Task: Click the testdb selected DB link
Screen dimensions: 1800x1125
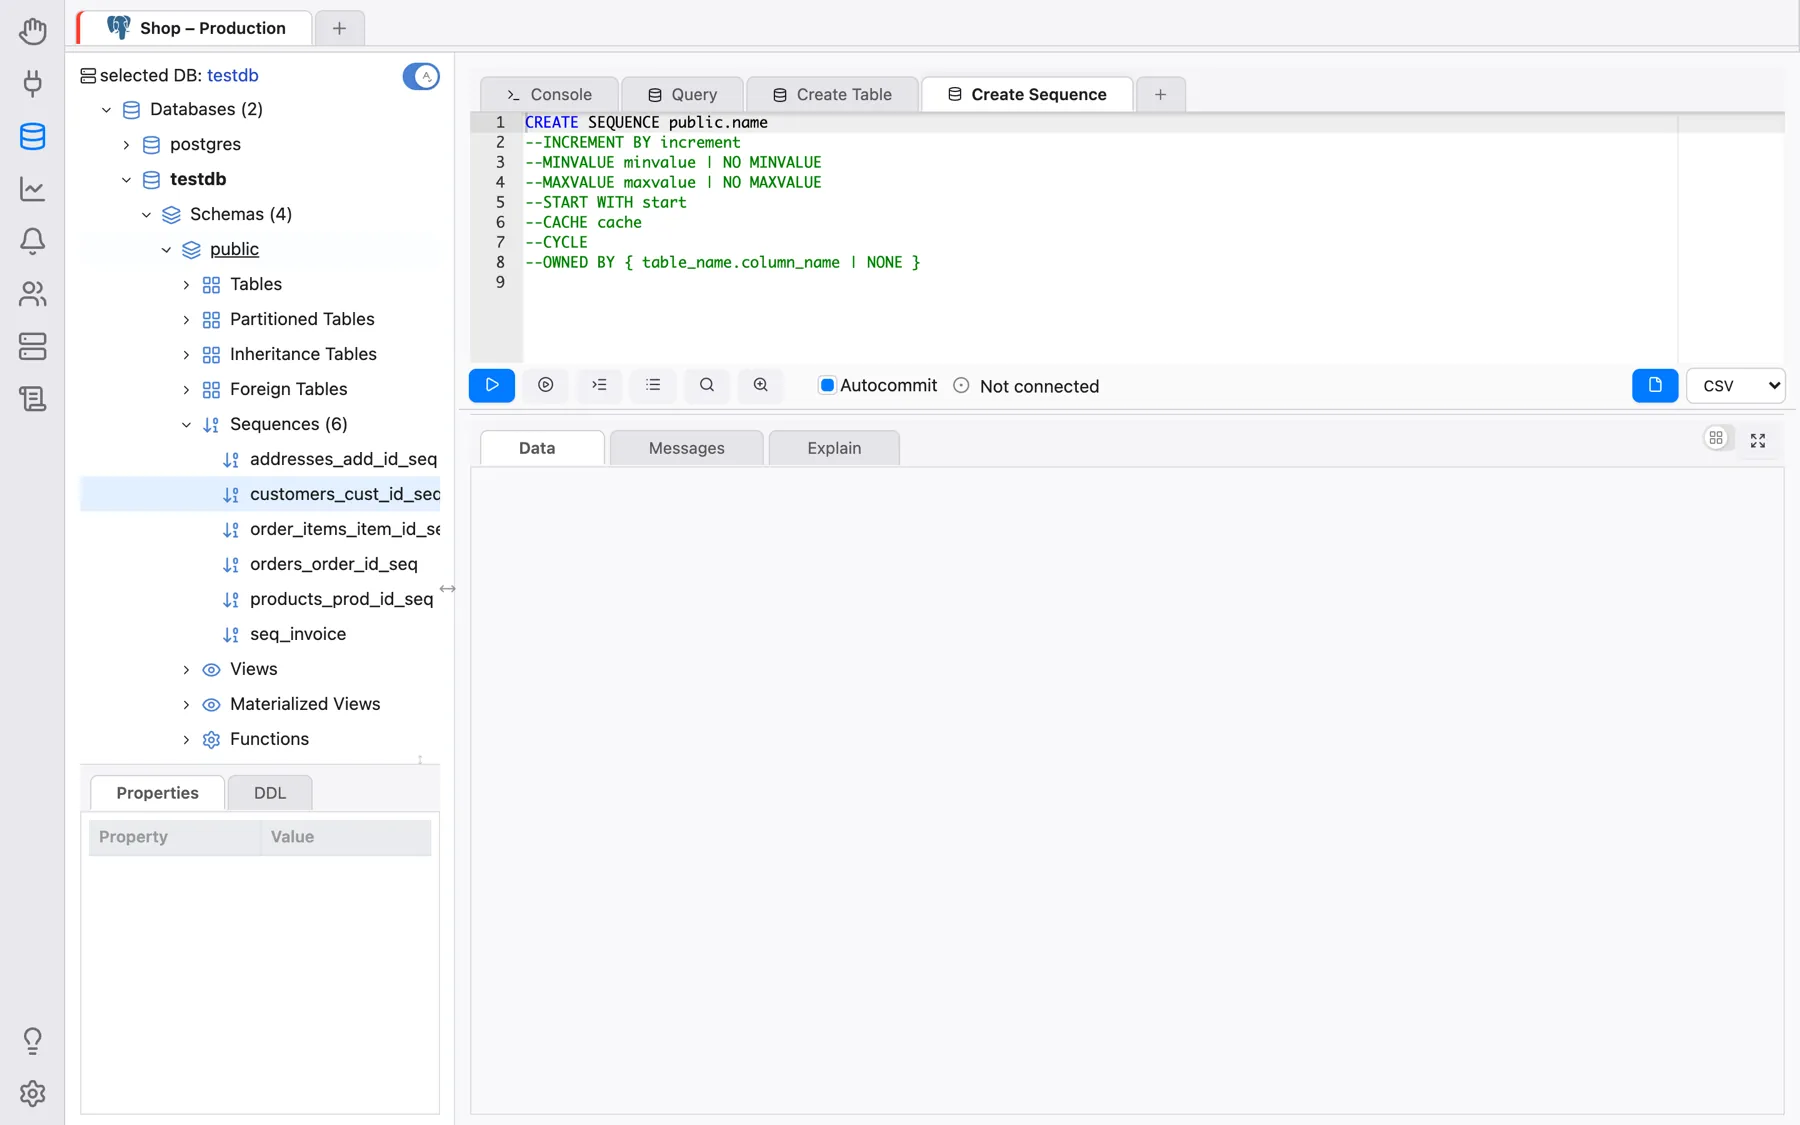Action: [233, 75]
